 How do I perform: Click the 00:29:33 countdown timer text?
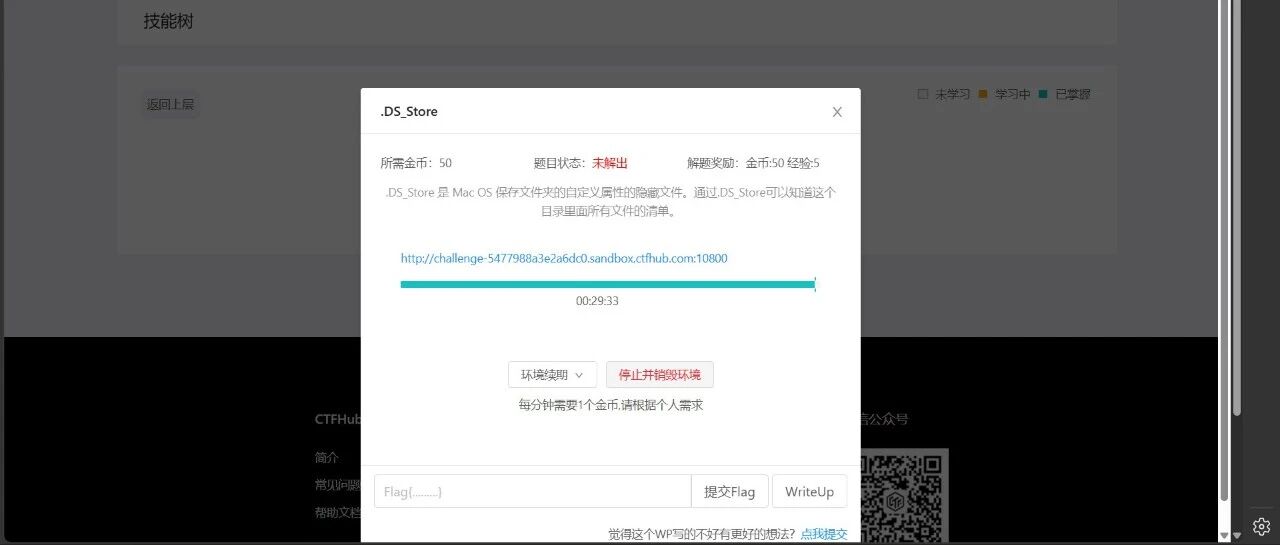(x=597, y=301)
